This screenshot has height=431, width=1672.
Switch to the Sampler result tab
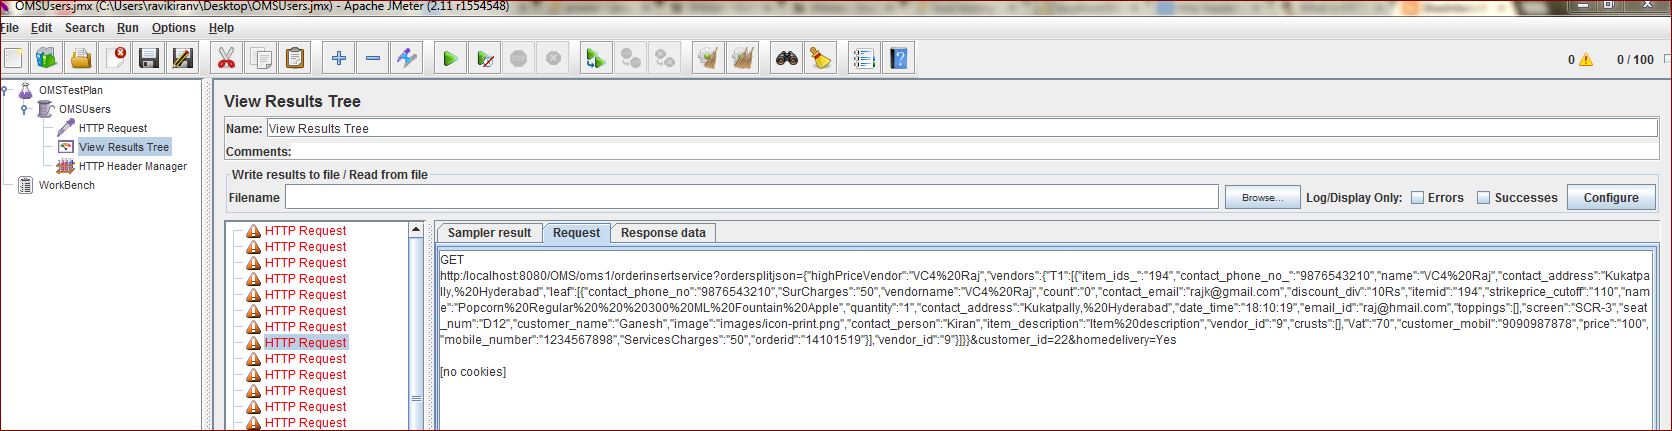489,233
